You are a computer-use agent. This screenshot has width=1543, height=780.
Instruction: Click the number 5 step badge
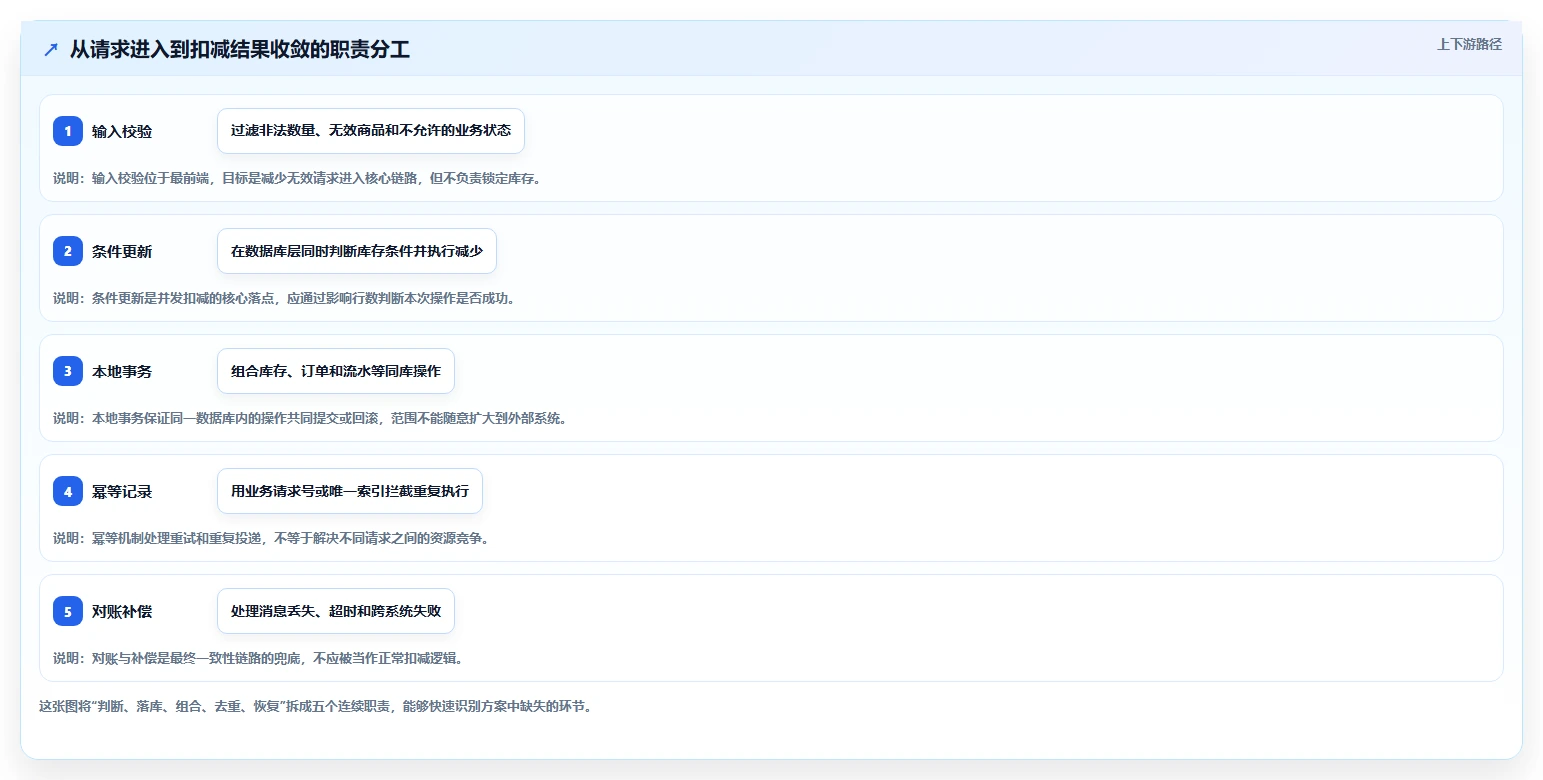pos(68,611)
